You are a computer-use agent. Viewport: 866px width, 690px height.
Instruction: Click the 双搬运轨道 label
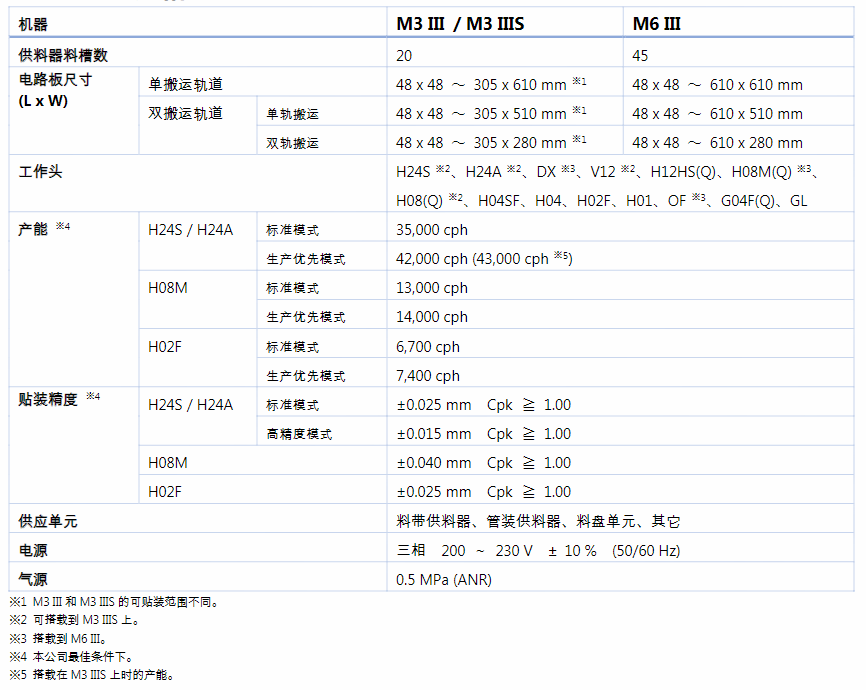click(x=185, y=114)
